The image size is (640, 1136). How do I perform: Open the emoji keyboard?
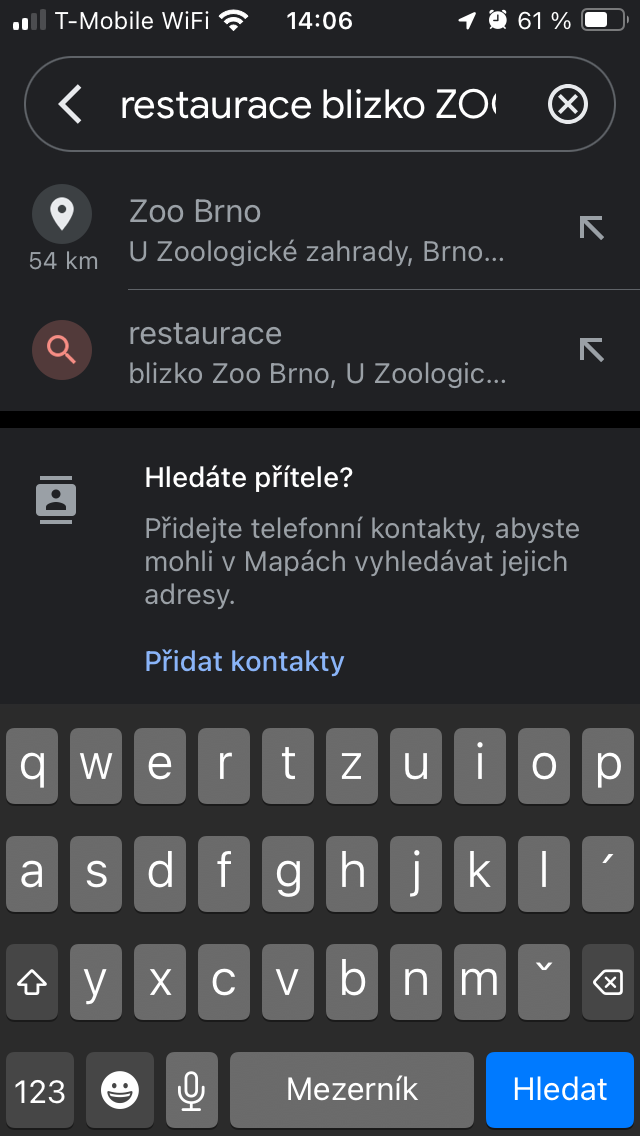coord(120,1089)
